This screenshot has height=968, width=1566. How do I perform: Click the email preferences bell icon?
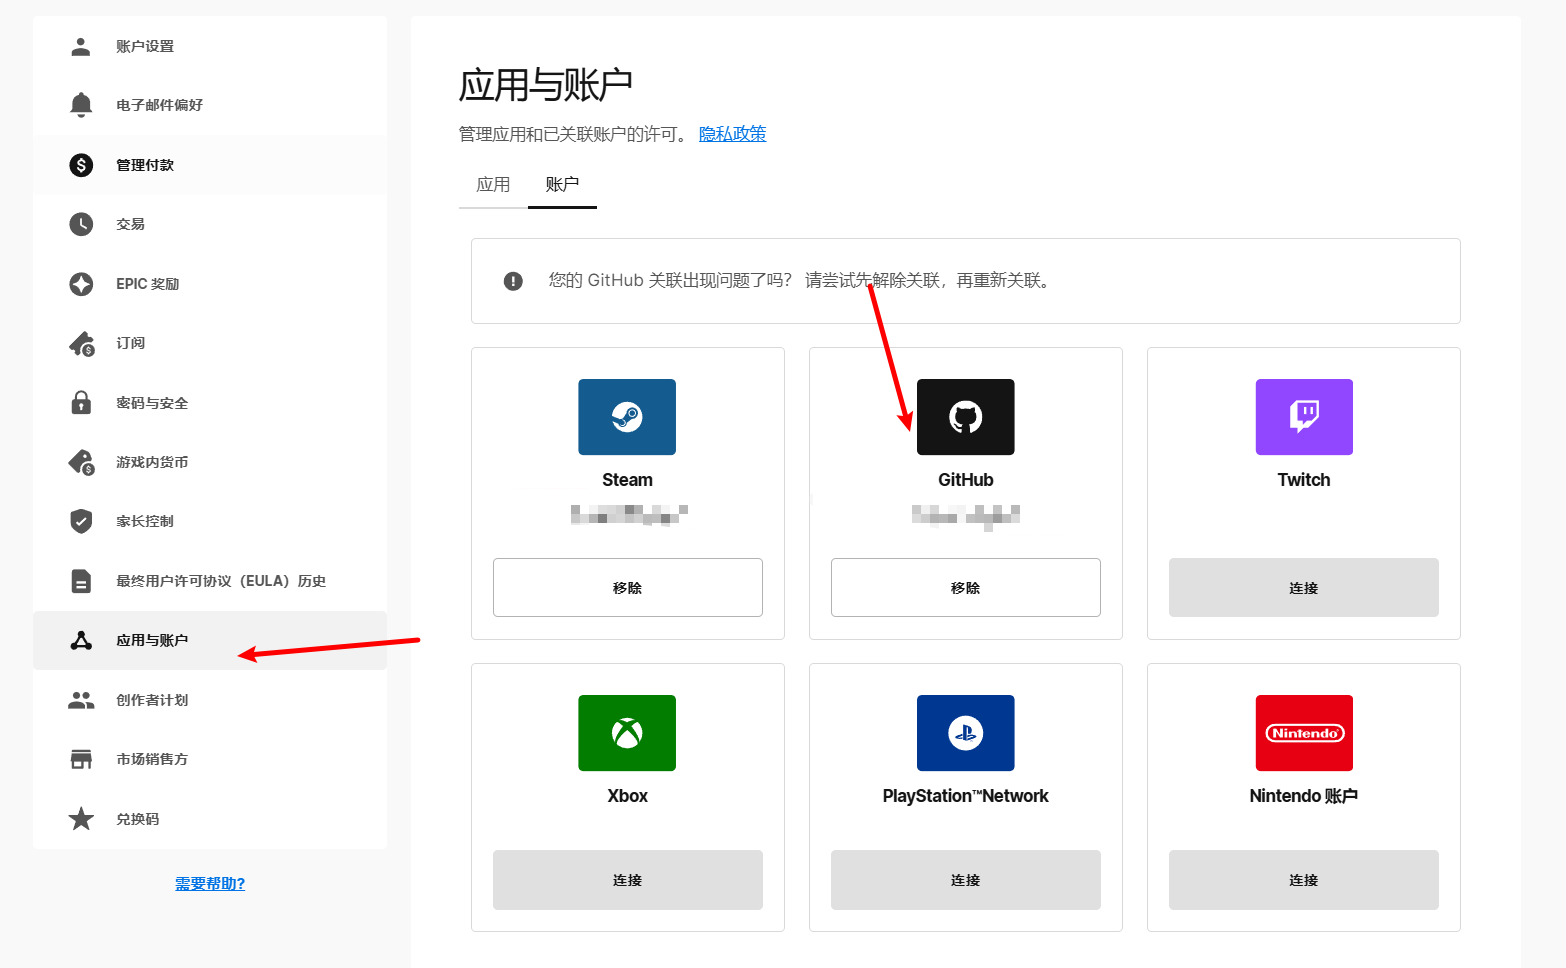81,105
